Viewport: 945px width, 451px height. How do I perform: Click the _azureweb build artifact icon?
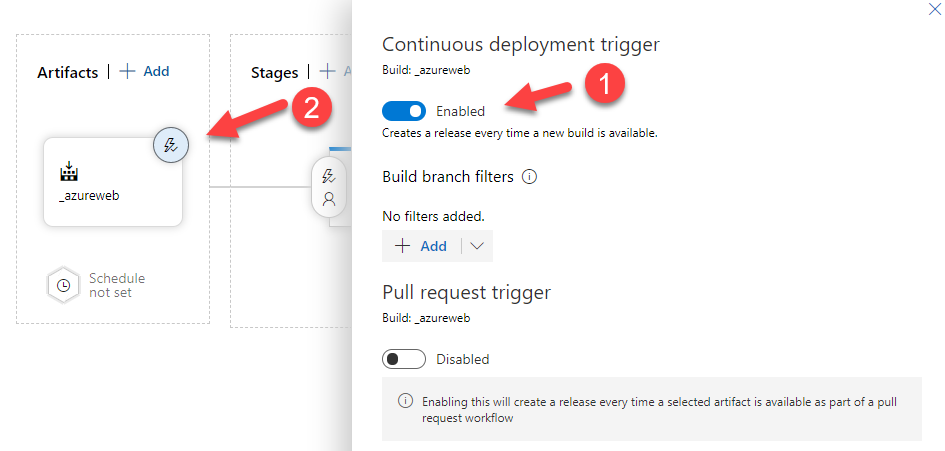[69, 172]
